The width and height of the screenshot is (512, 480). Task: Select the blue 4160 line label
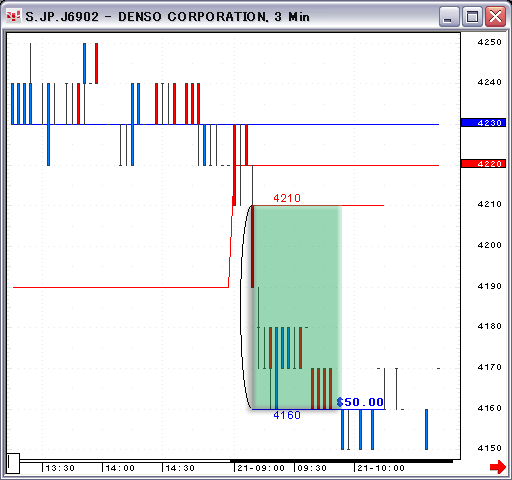click(x=287, y=415)
